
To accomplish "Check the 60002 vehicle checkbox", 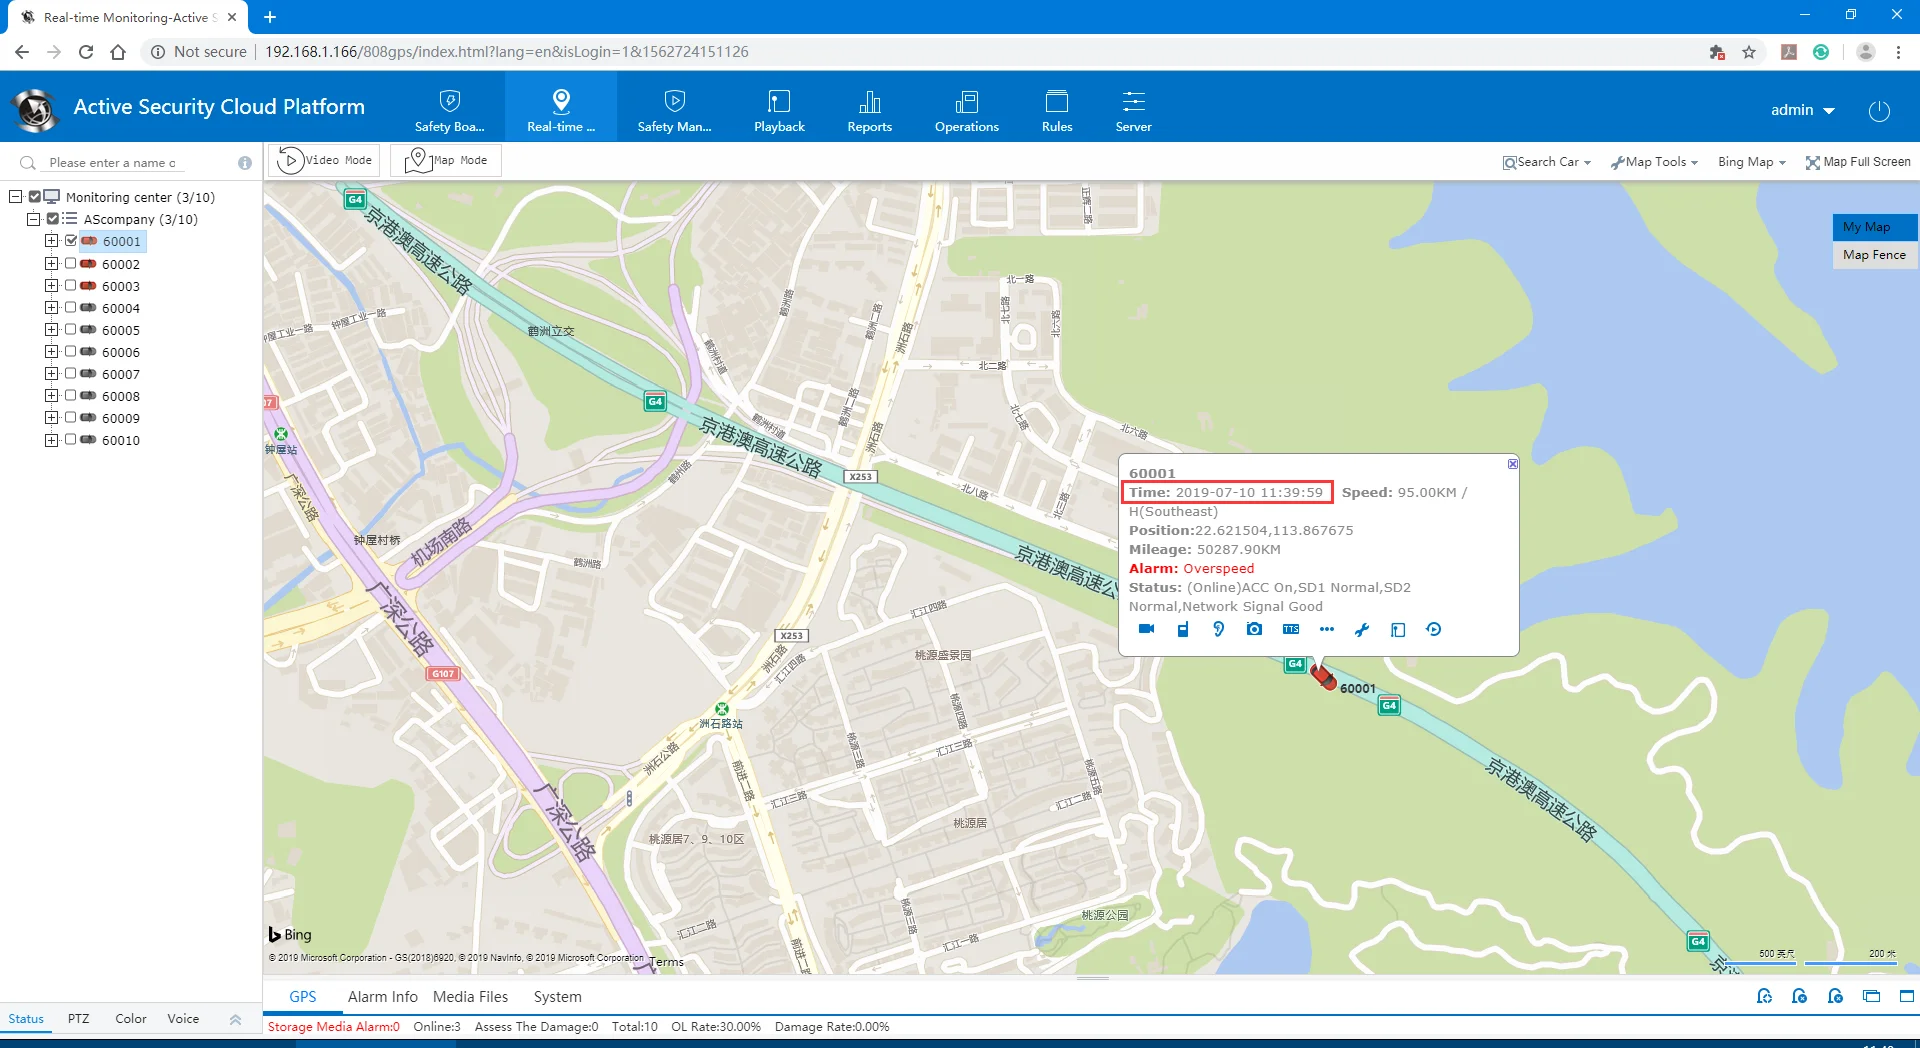I will 70,264.
